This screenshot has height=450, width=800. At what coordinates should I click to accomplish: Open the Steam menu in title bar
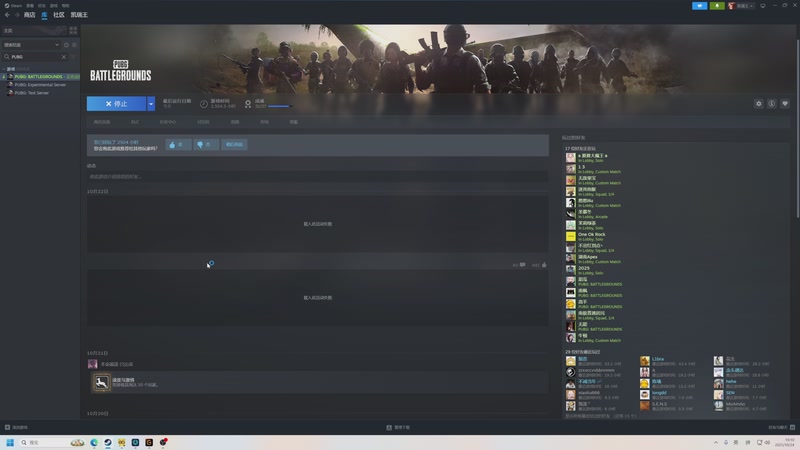(13, 5)
